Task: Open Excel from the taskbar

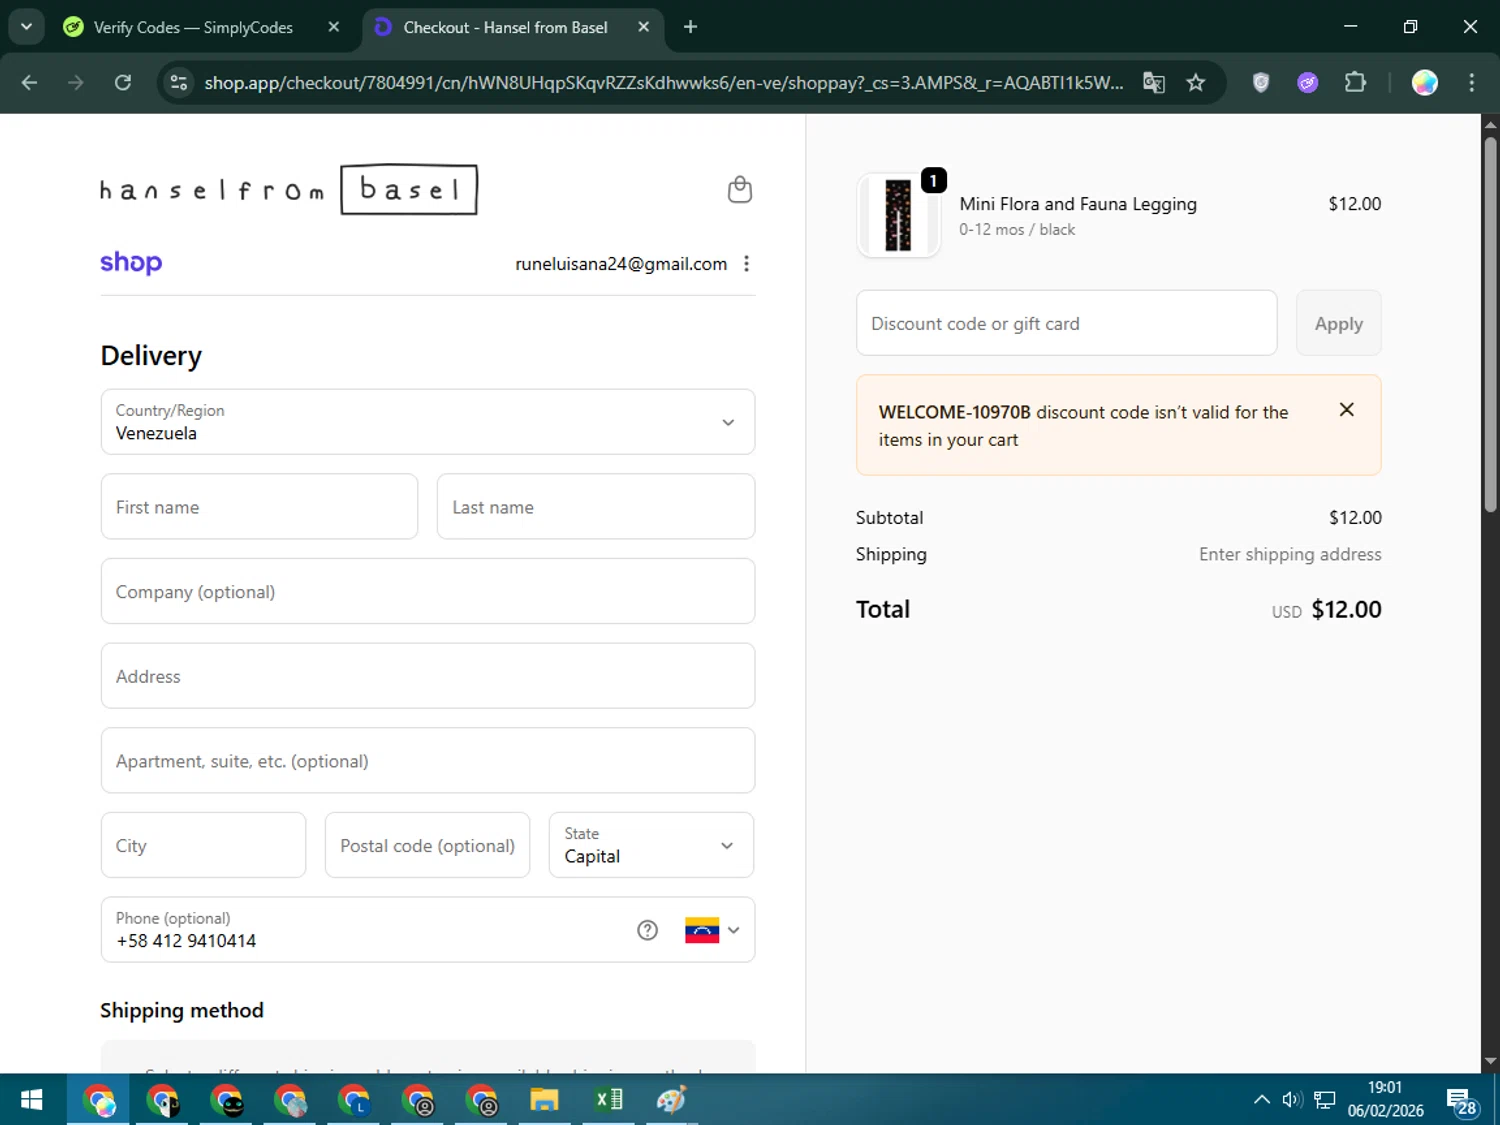Action: 608,1100
